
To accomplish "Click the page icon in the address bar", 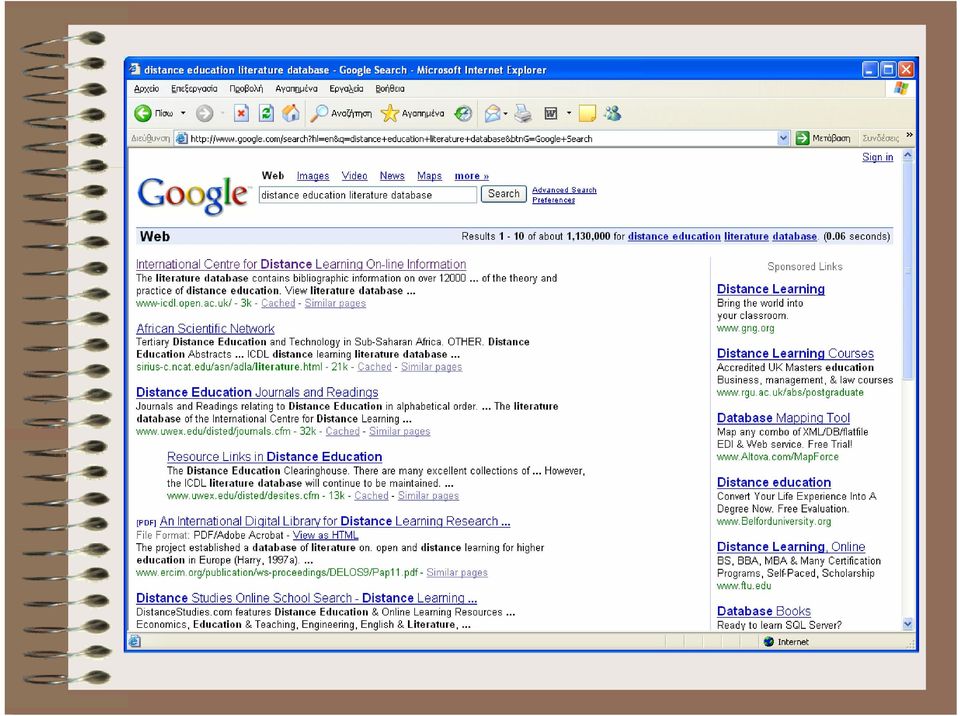I will click(x=181, y=138).
